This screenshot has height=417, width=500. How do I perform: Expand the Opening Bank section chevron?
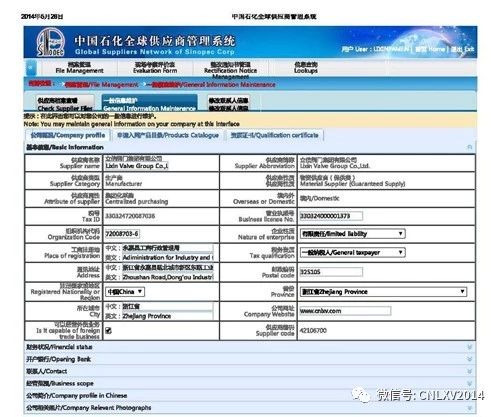(470, 359)
